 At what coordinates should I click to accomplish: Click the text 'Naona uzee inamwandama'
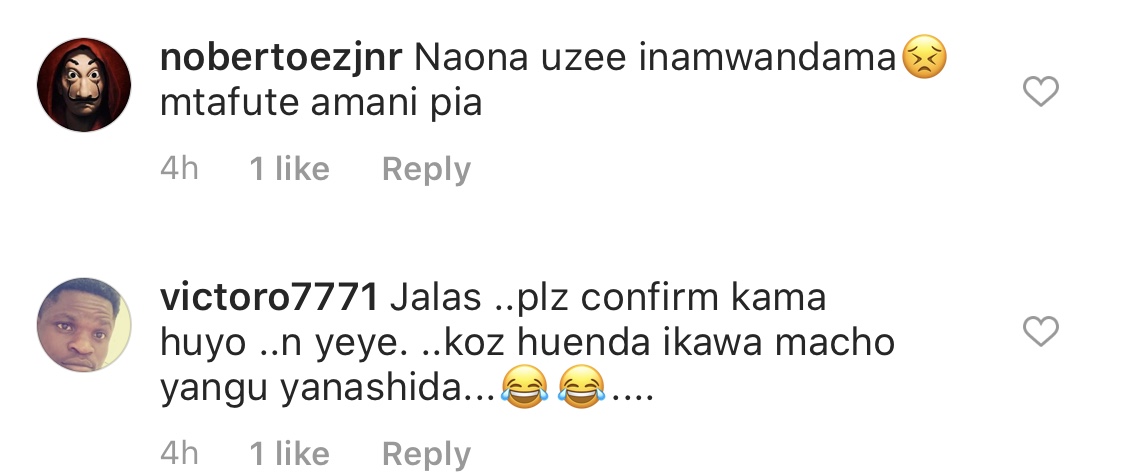click(655, 58)
